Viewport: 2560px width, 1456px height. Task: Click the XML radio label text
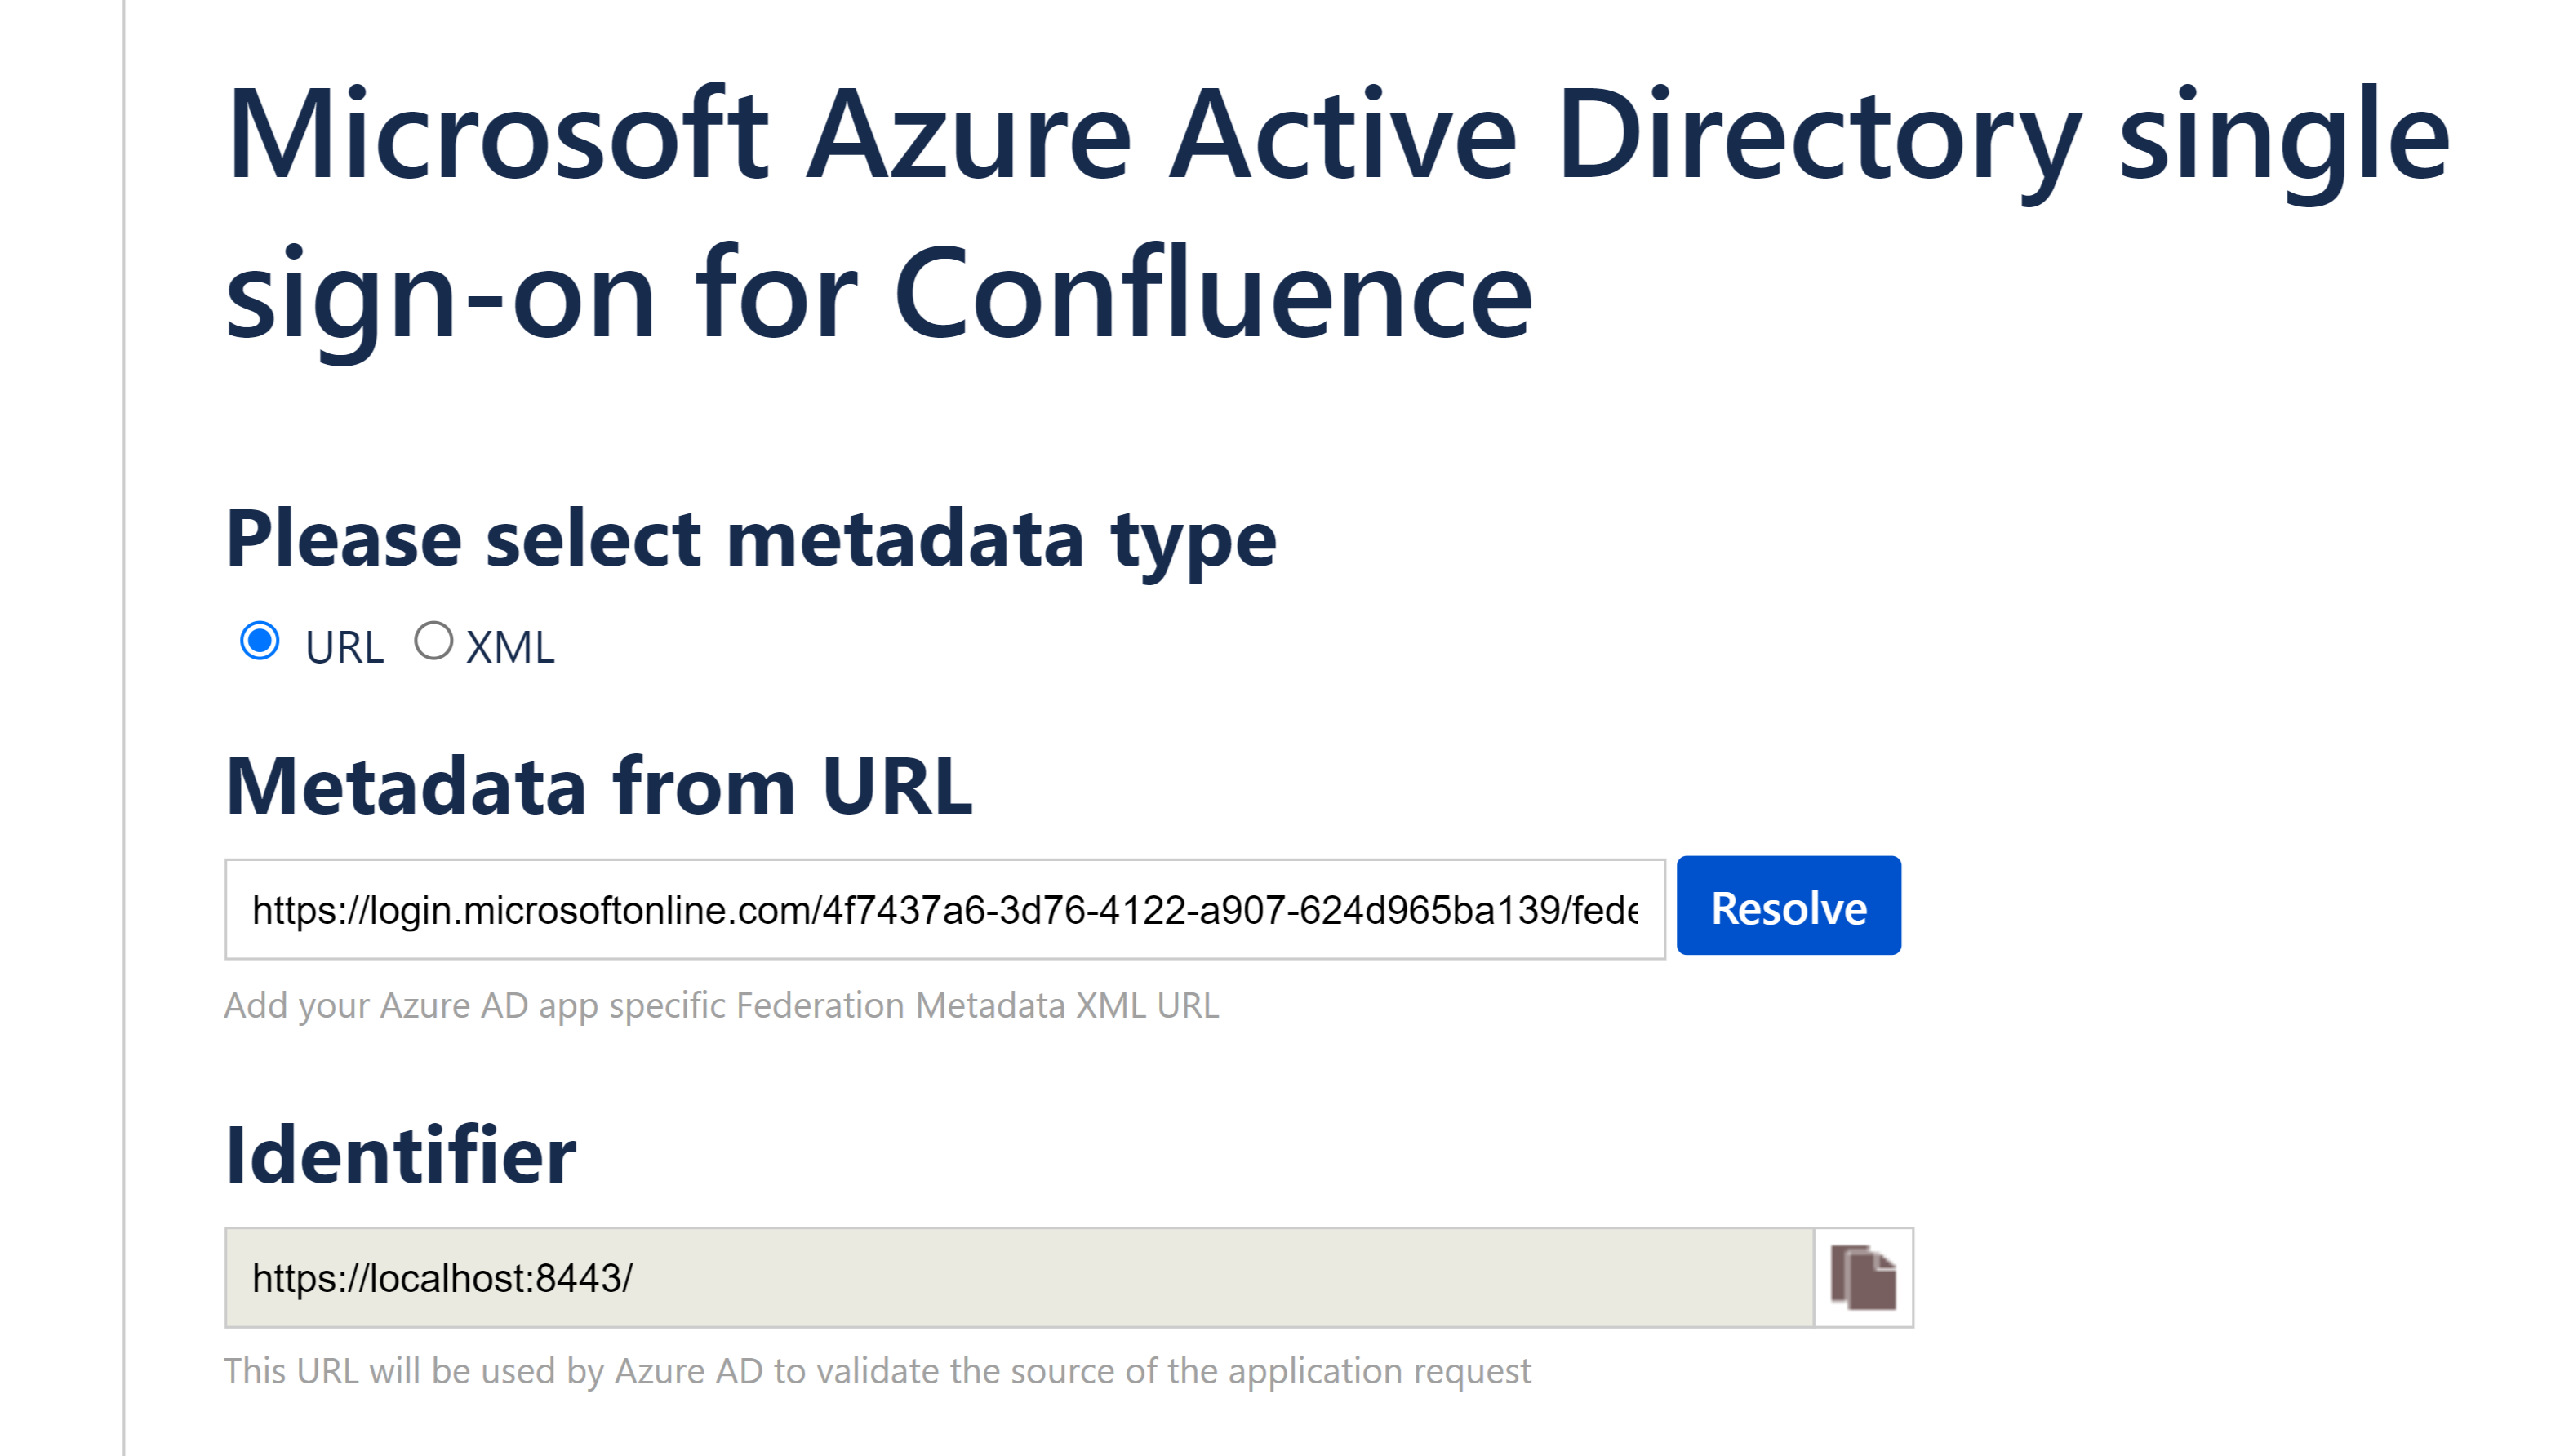[x=510, y=647]
